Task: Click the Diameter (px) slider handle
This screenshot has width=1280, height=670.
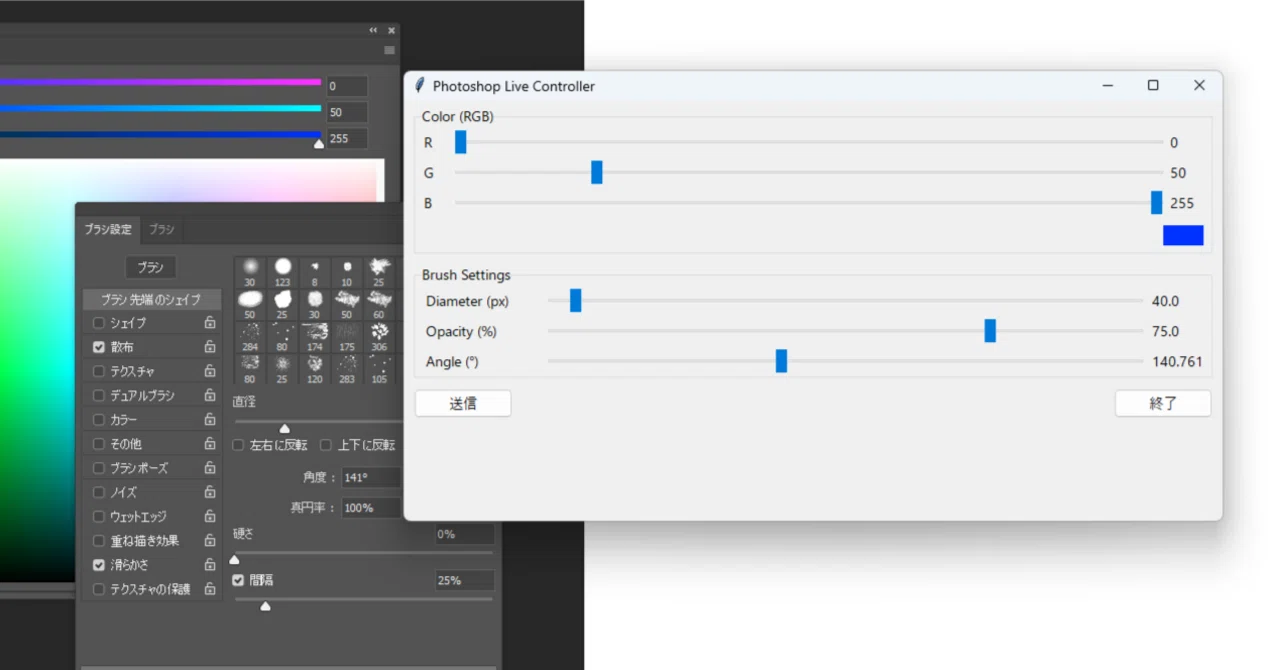Action: [x=576, y=300]
